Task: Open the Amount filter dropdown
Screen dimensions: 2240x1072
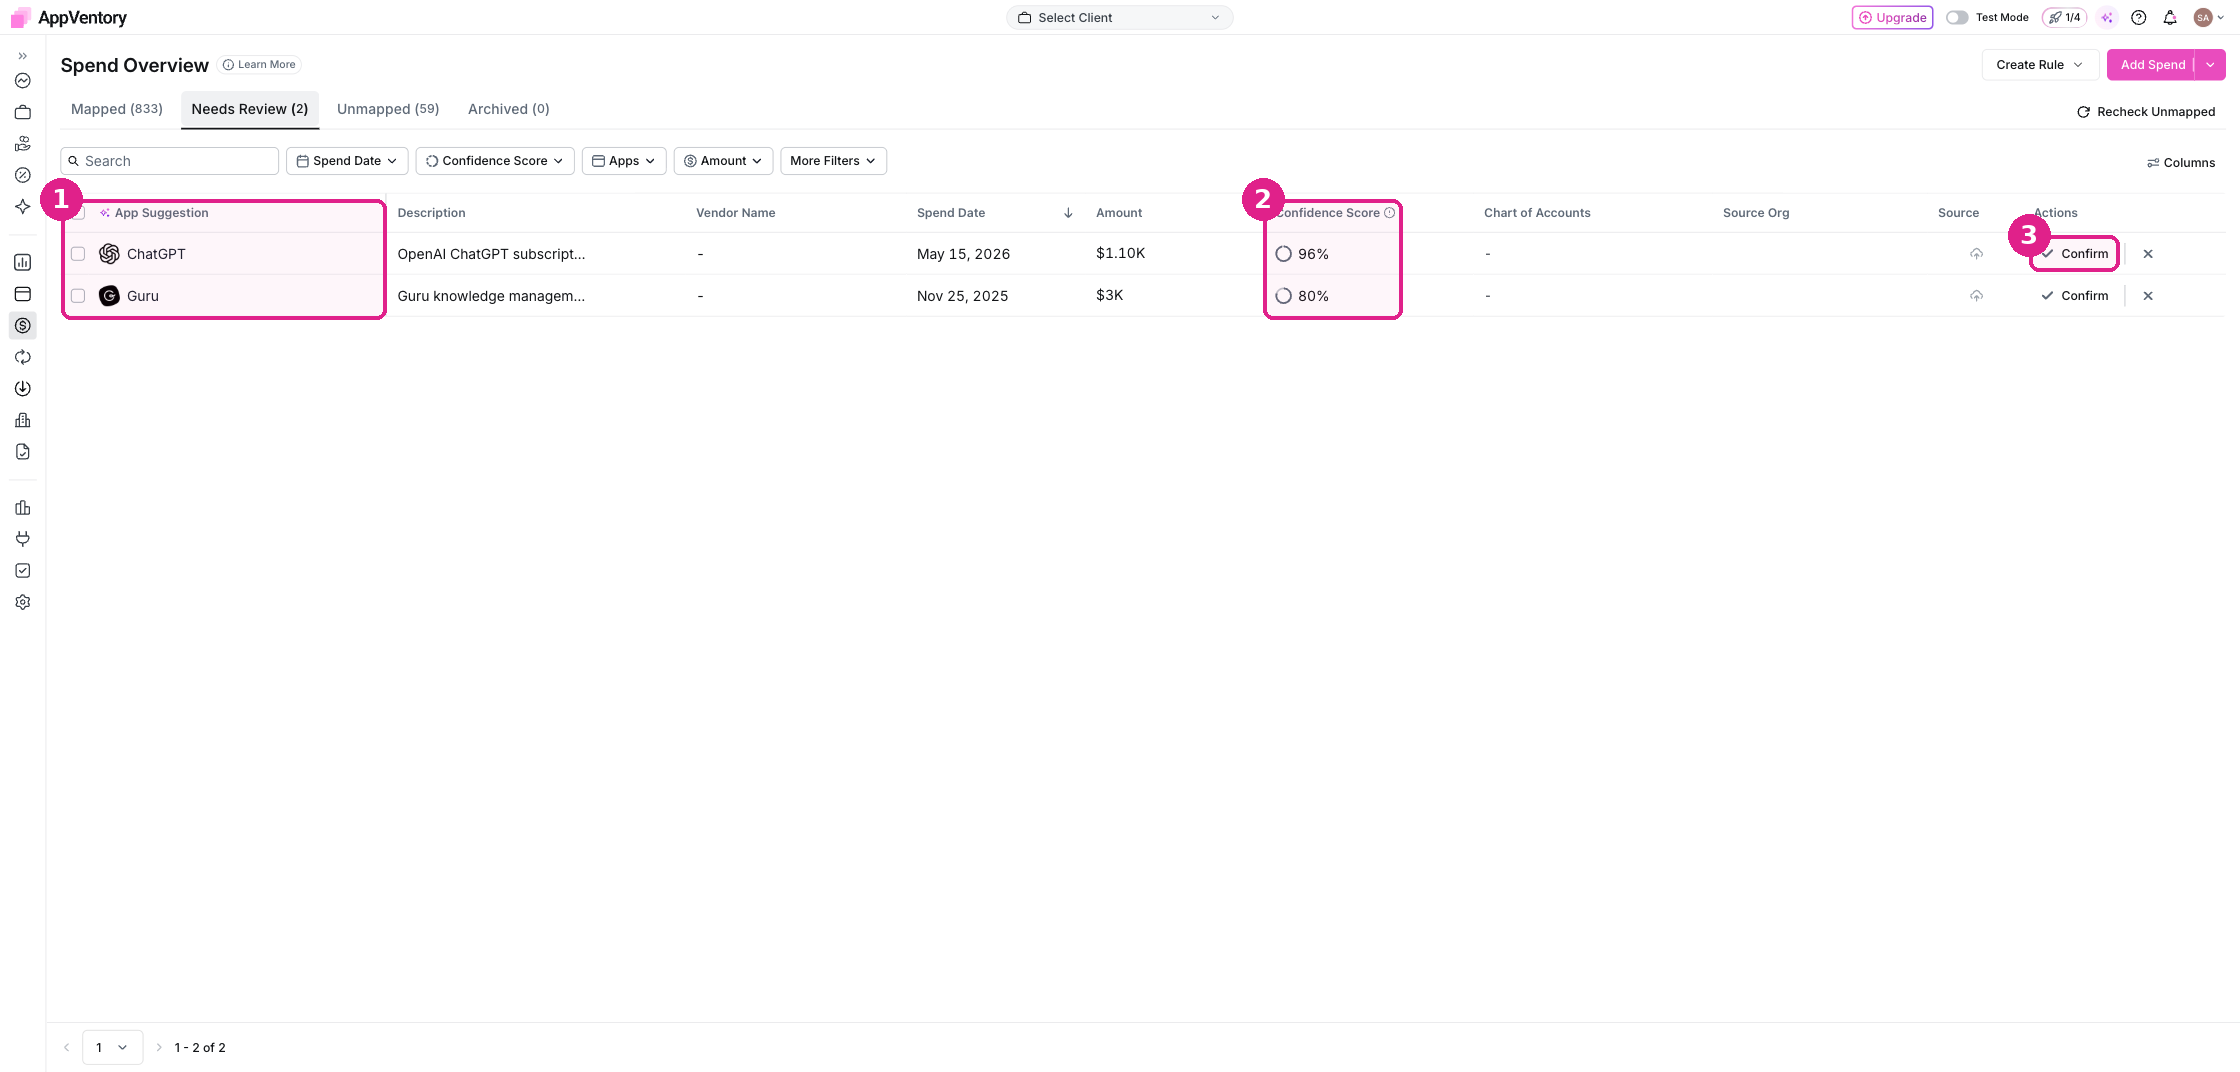Action: 723,161
